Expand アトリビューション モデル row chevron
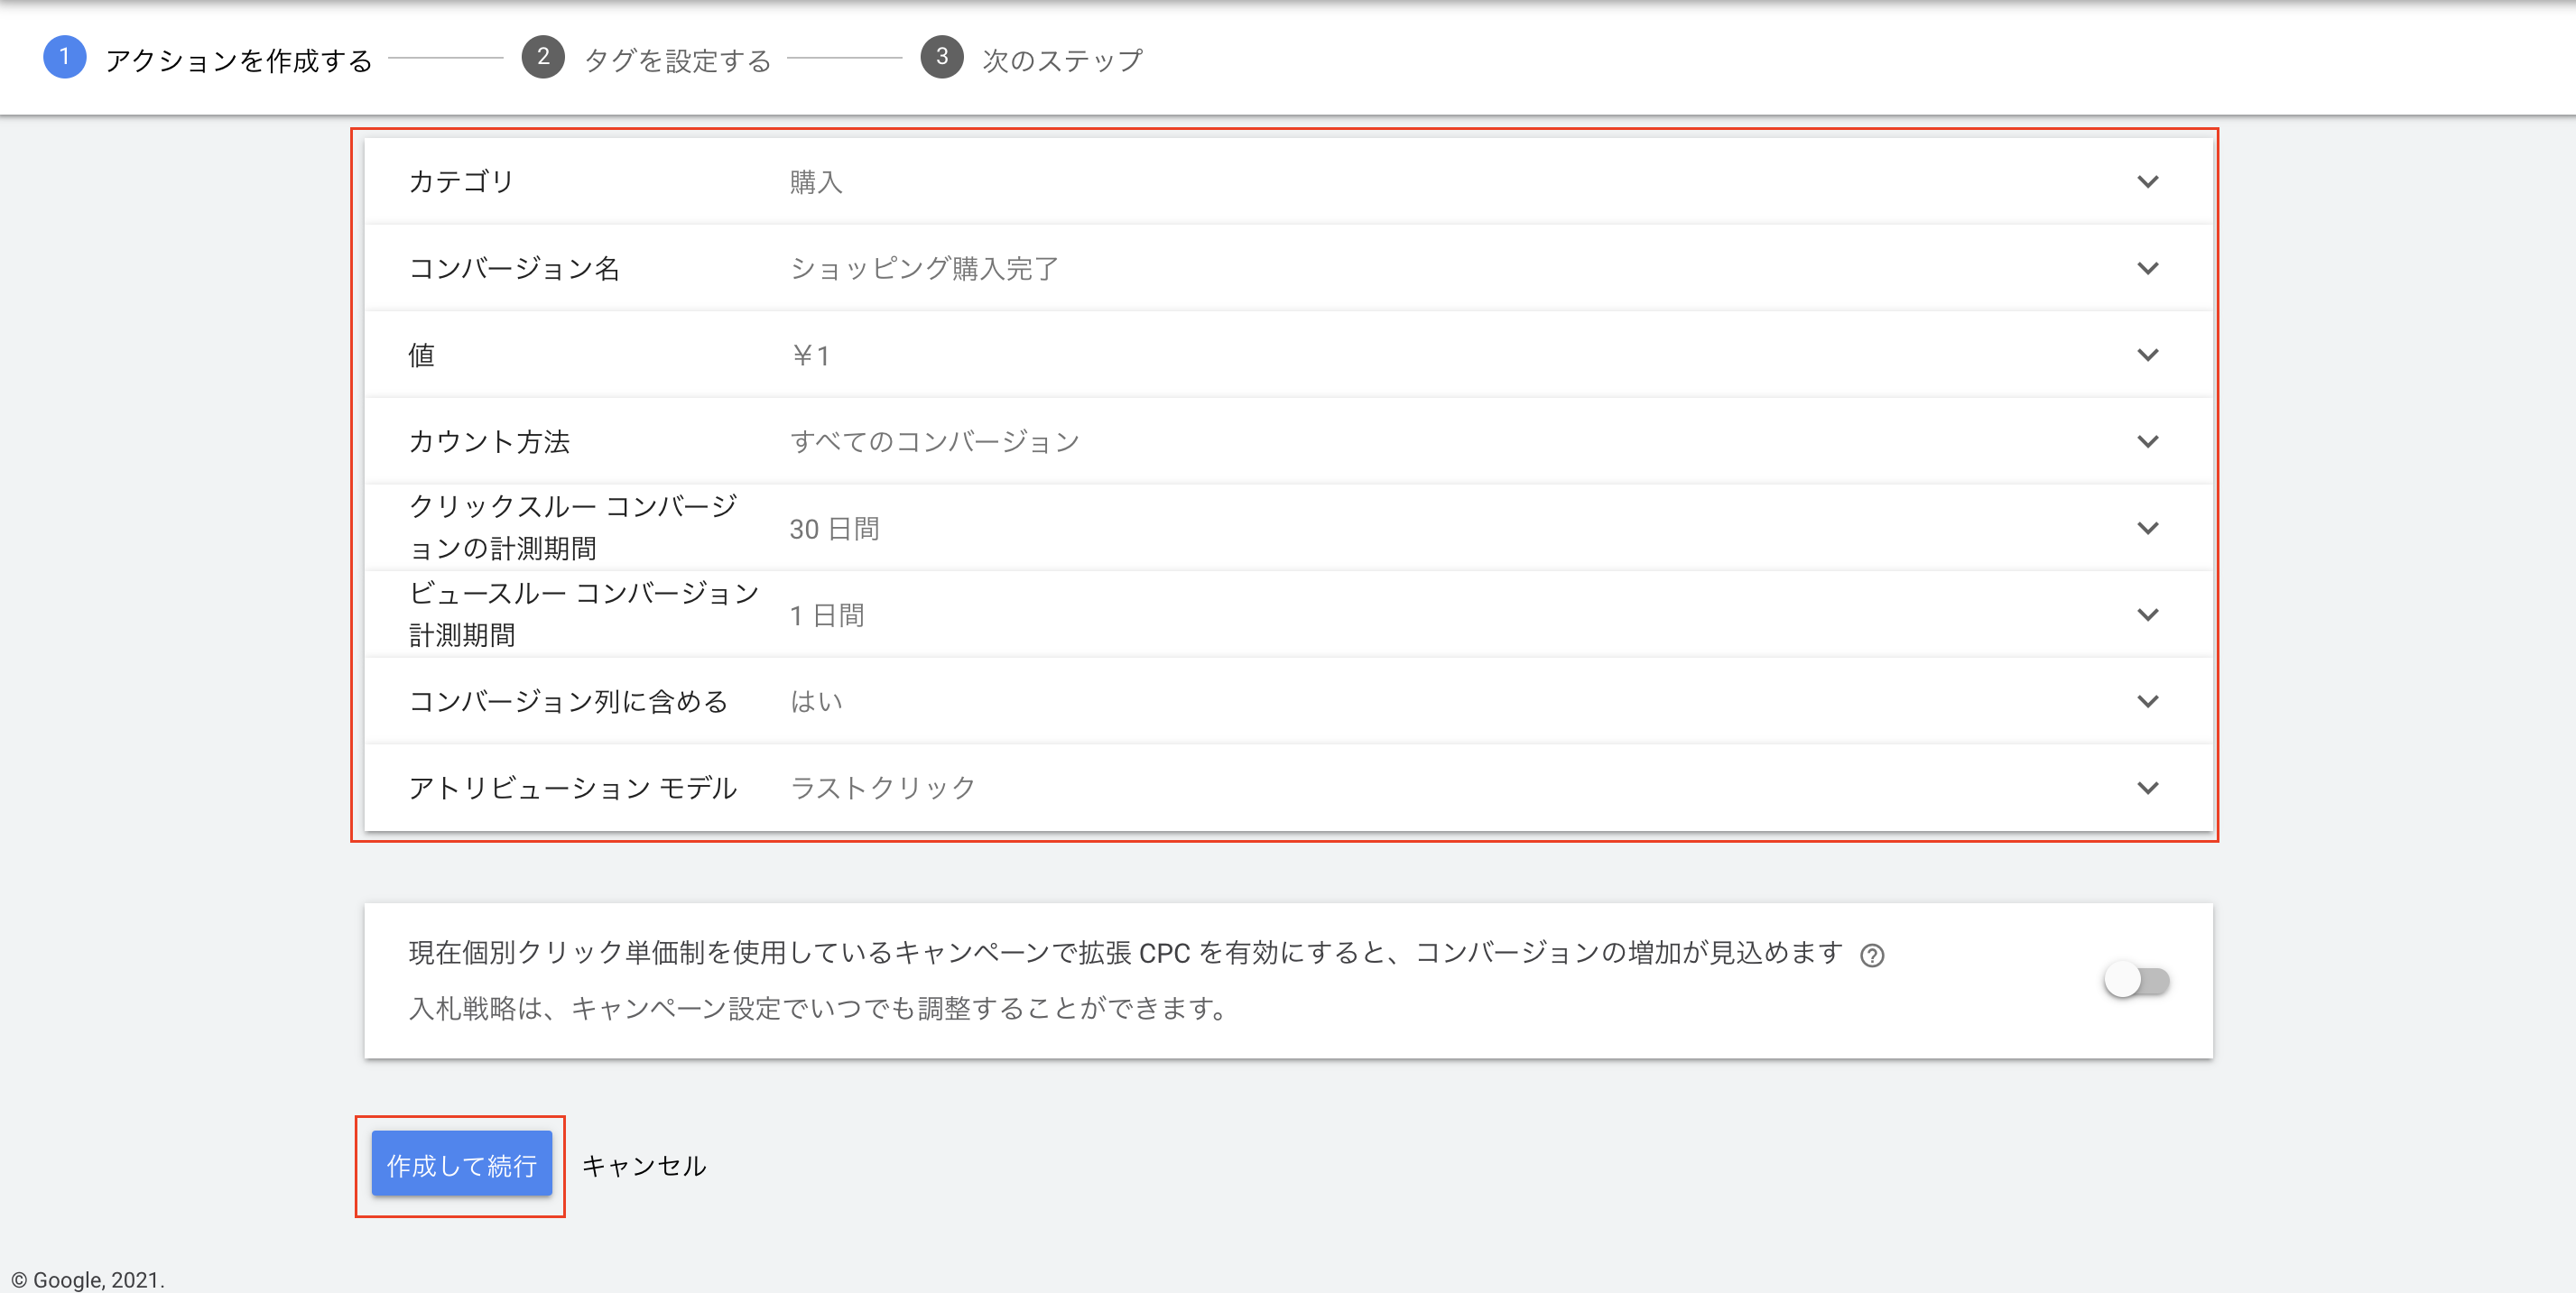This screenshot has height=1293, width=2576. click(2147, 788)
